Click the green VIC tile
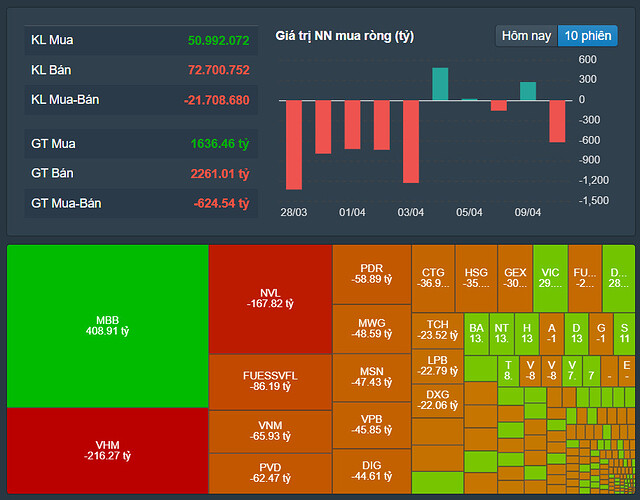 [550, 278]
